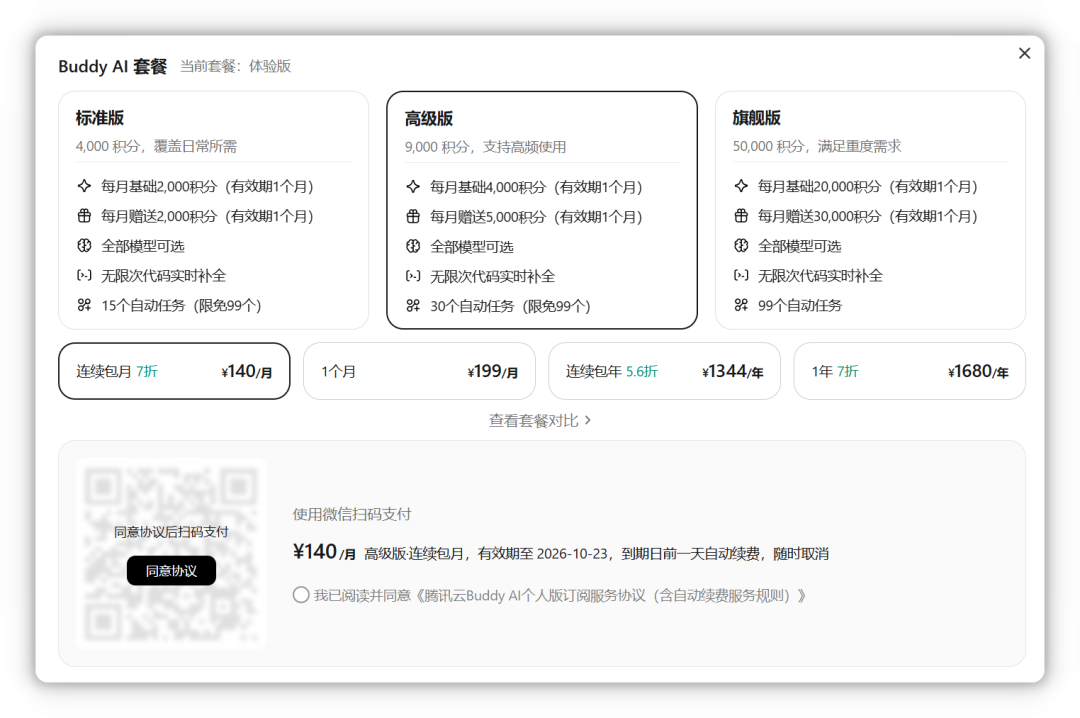The width and height of the screenshot is (1080, 718).
Task: Choose 连续包年 ¥1344/年 billing option
Action: [x=665, y=371]
